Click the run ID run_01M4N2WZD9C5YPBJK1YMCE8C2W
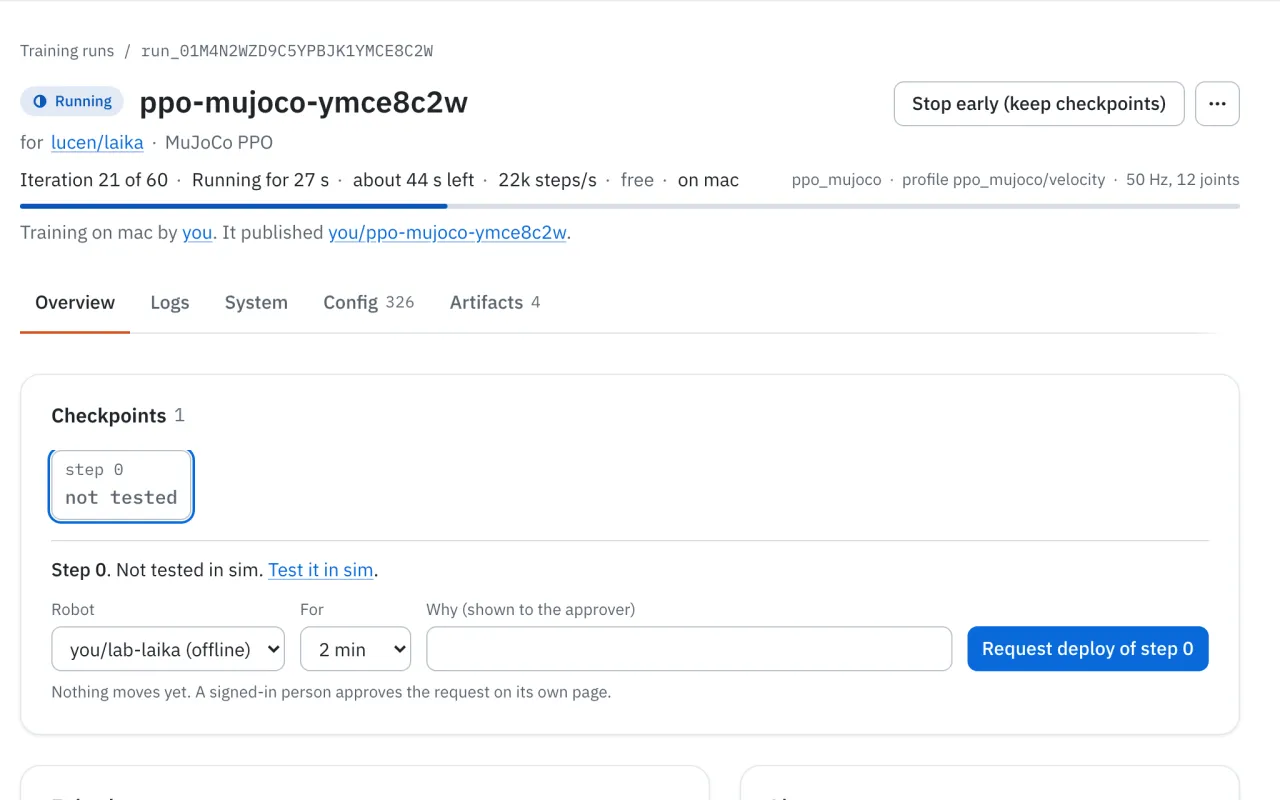The width and height of the screenshot is (1280, 800). click(287, 51)
